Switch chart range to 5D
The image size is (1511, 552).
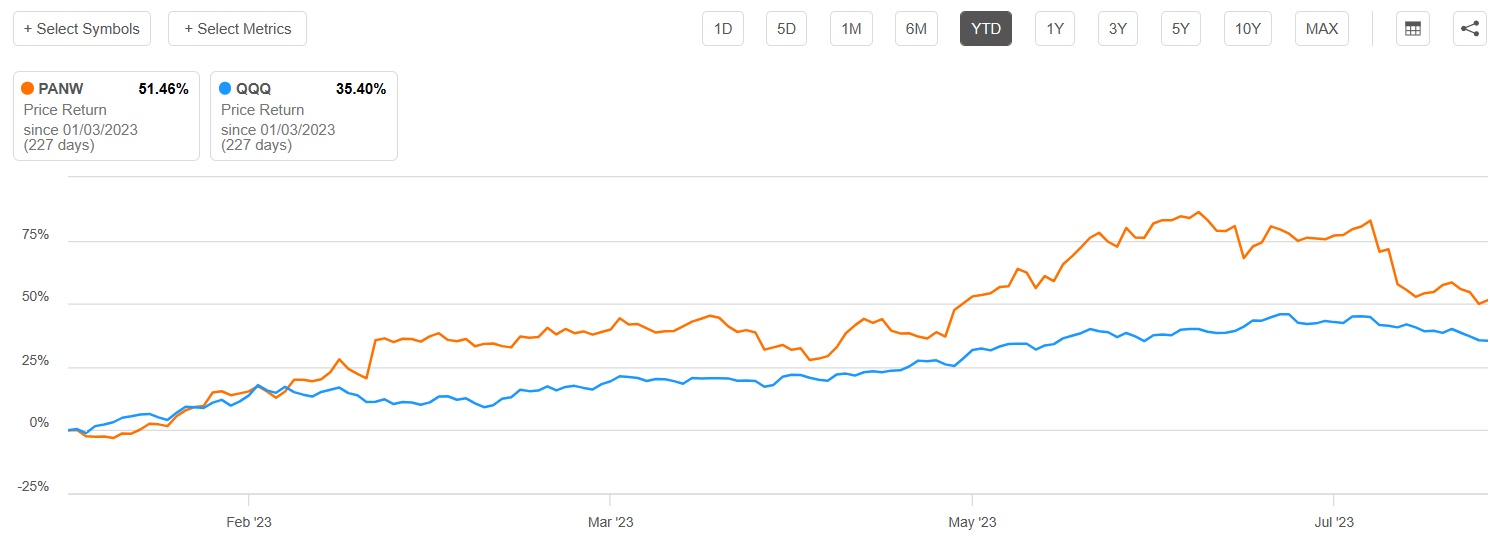coord(787,29)
